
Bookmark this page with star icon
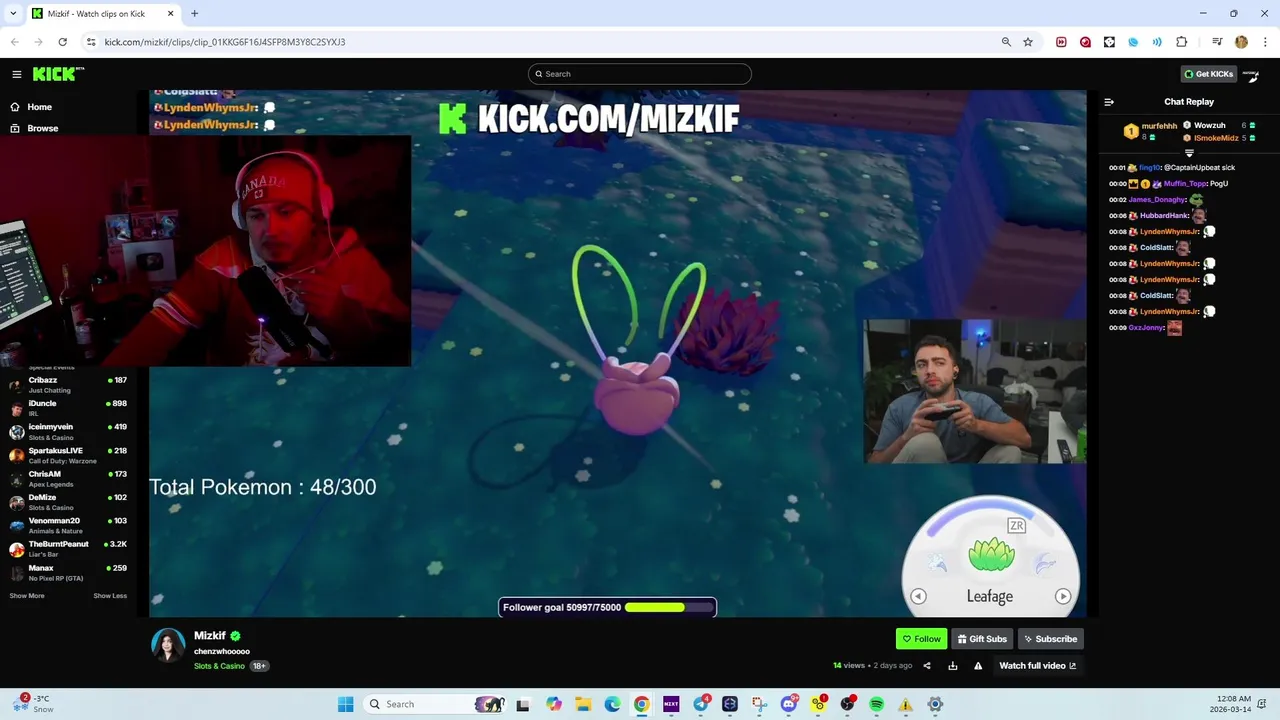[x=1028, y=42]
